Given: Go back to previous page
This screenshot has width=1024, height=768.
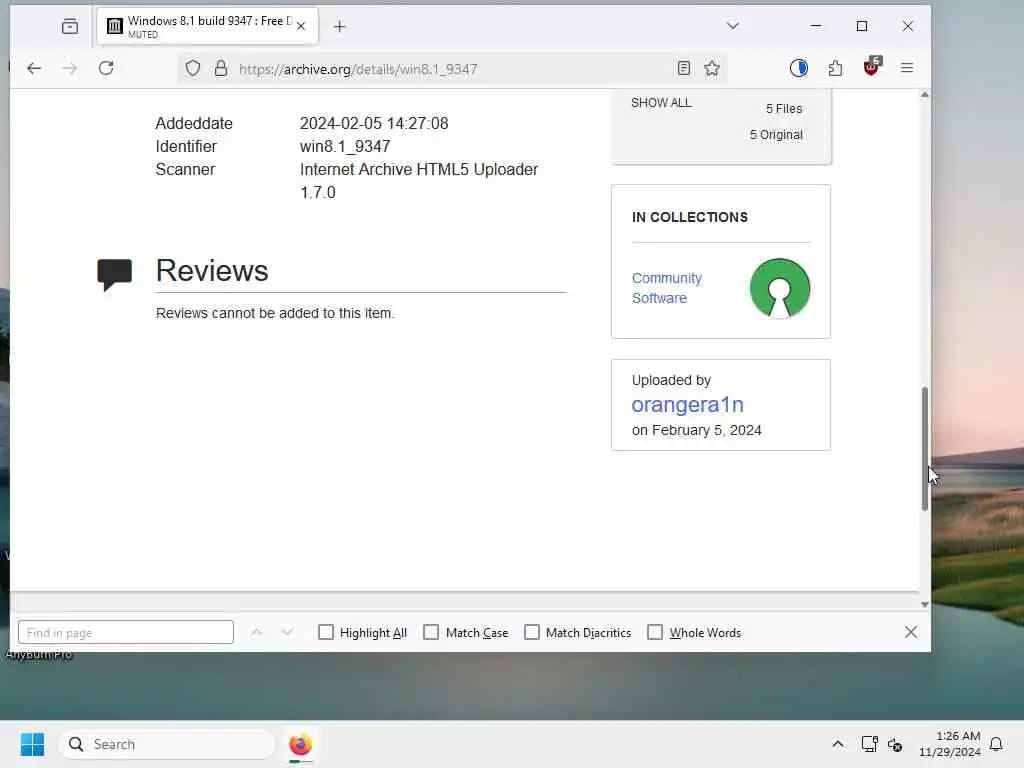Looking at the screenshot, I should (x=34, y=68).
